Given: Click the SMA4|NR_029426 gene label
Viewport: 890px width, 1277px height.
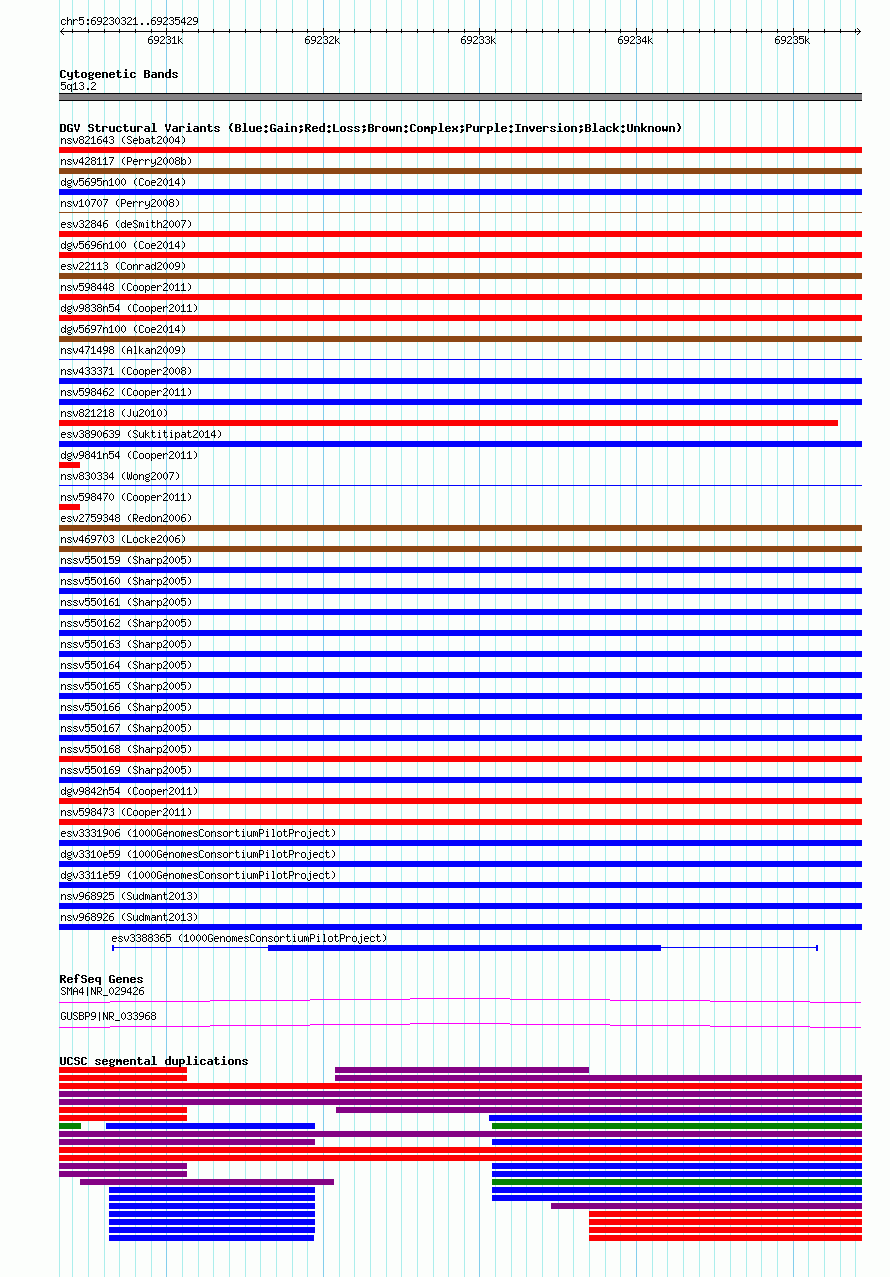Looking at the screenshot, I should click(x=102, y=992).
